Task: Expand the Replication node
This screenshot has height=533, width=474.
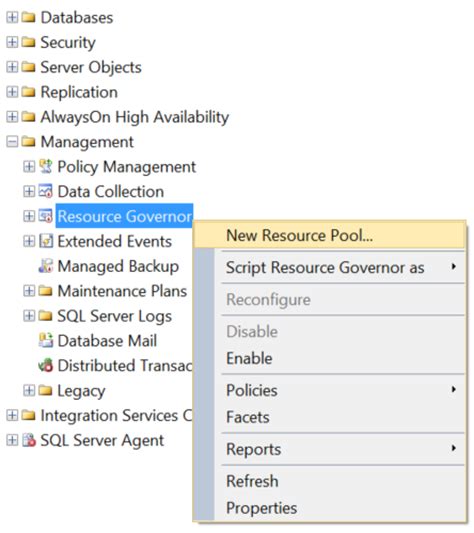Action: [12, 92]
